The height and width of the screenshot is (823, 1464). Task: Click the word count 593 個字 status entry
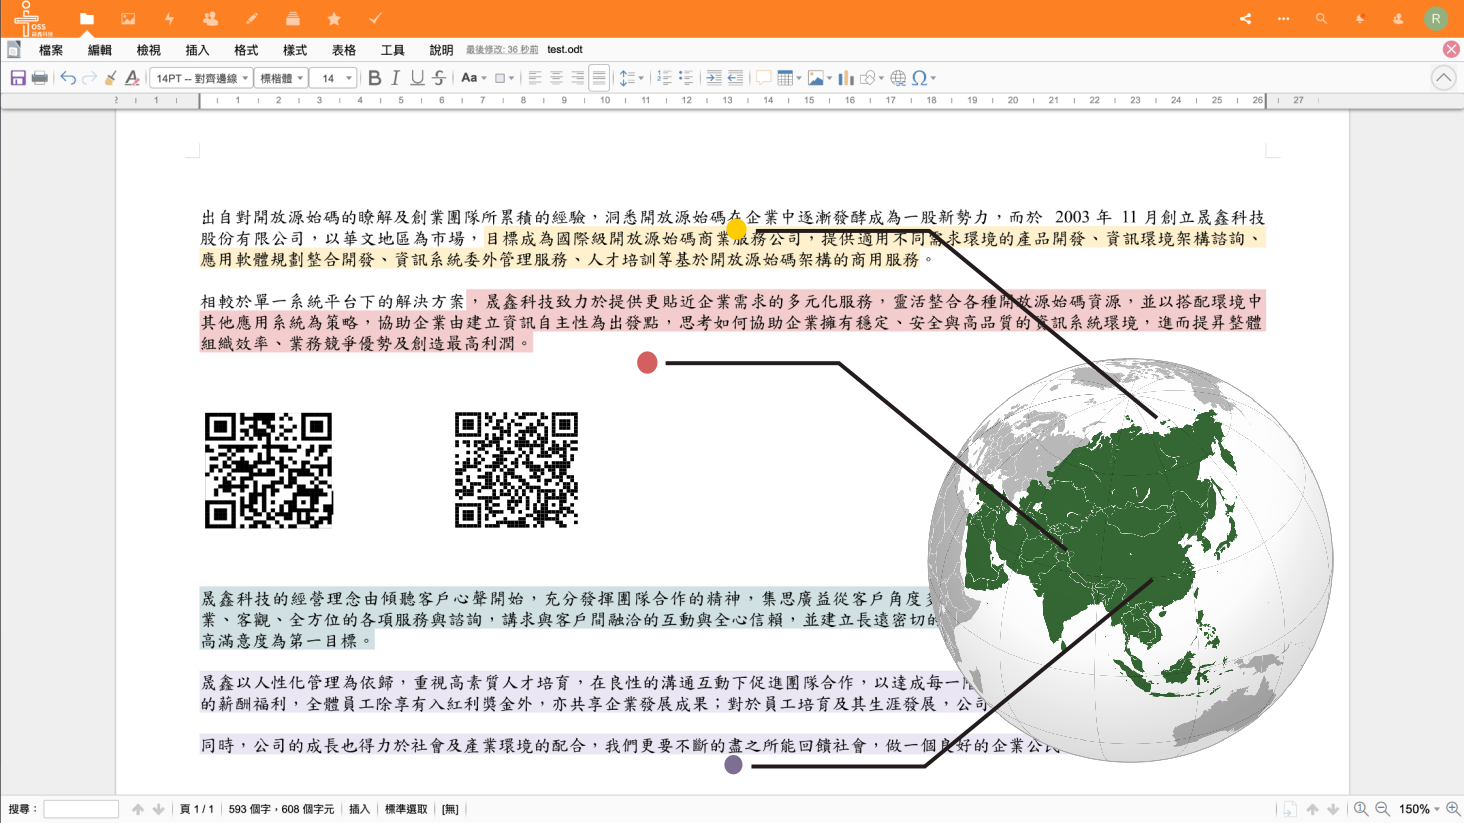point(281,809)
